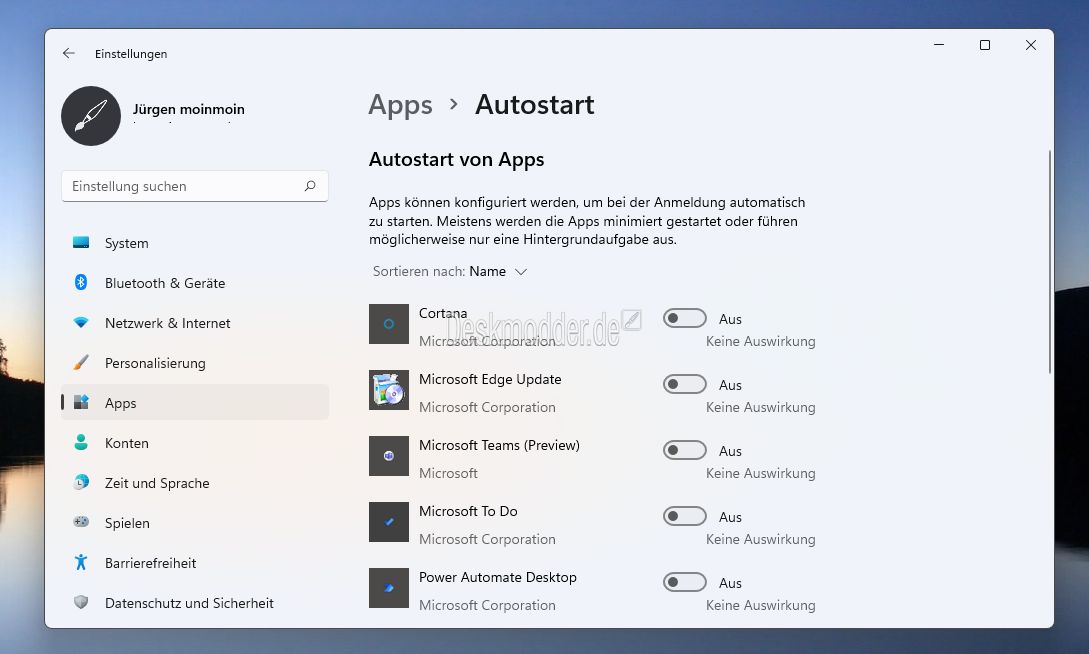The height and width of the screenshot is (654, 1089).
Task: Click the Microsoft To Do app icon
Action: (x=389, y=522)
